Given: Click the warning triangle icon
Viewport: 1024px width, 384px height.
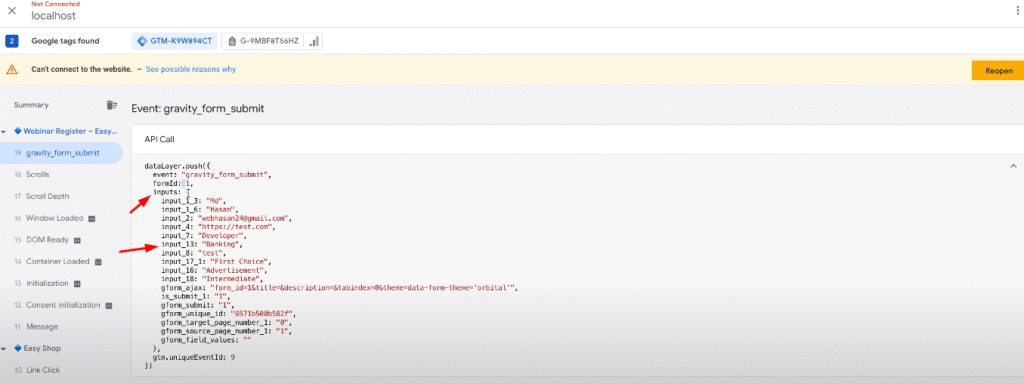Looking at the screenshot, I should point(12,69).
